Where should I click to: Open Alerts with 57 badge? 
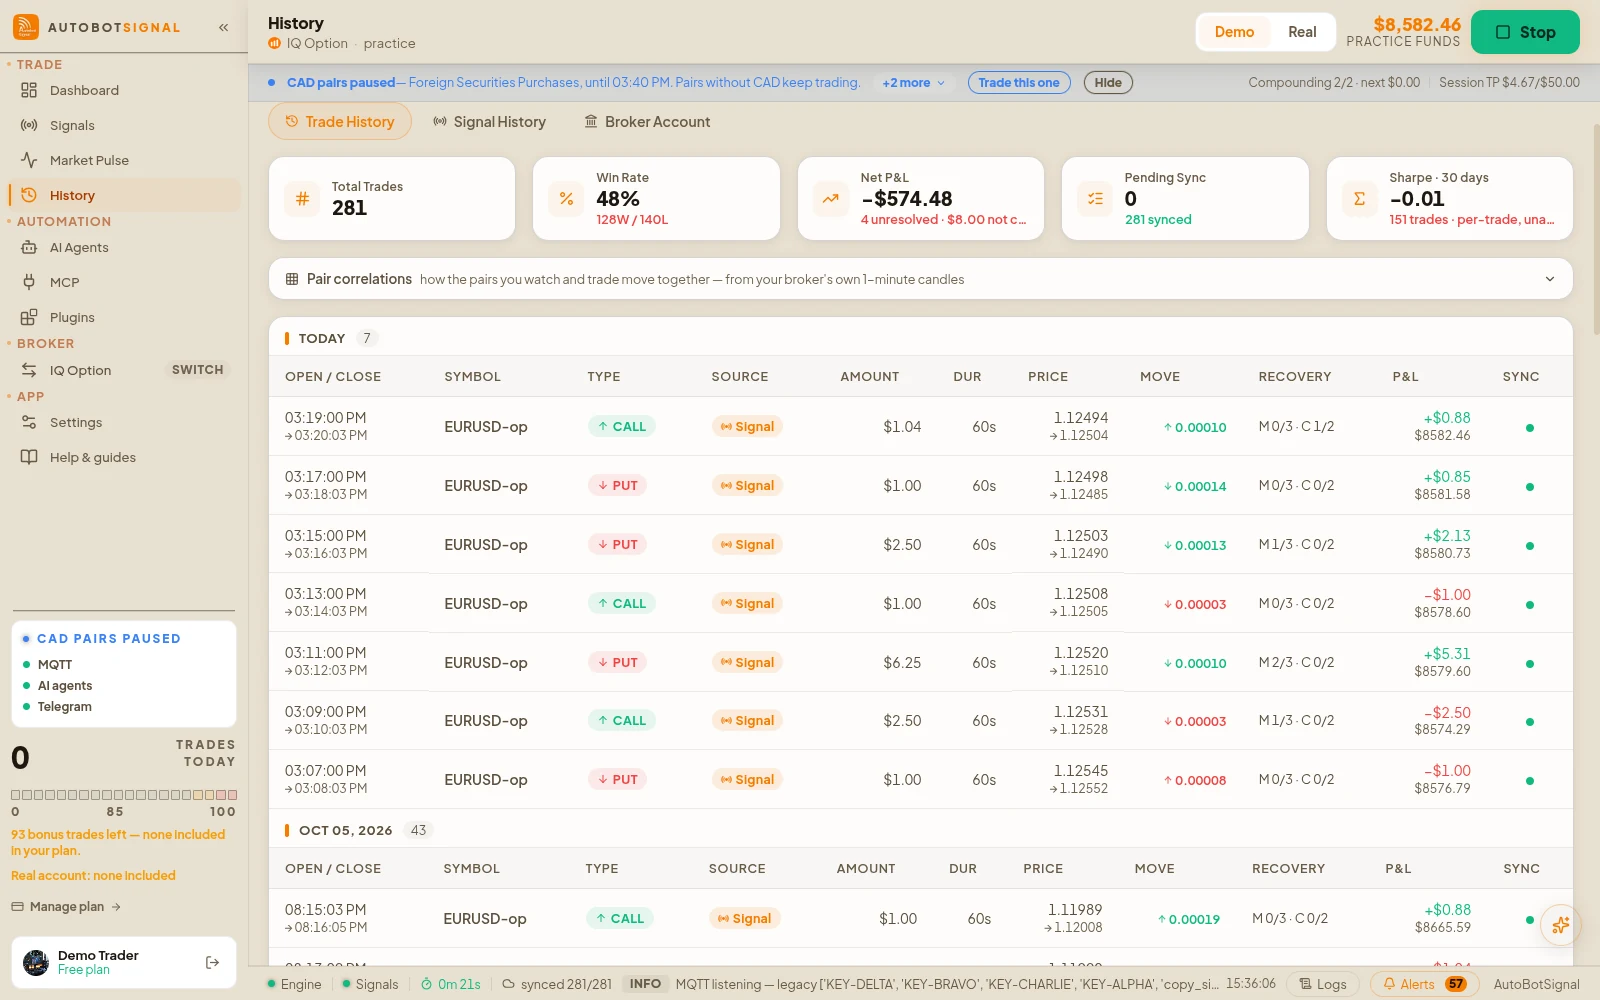[1425, 984]
